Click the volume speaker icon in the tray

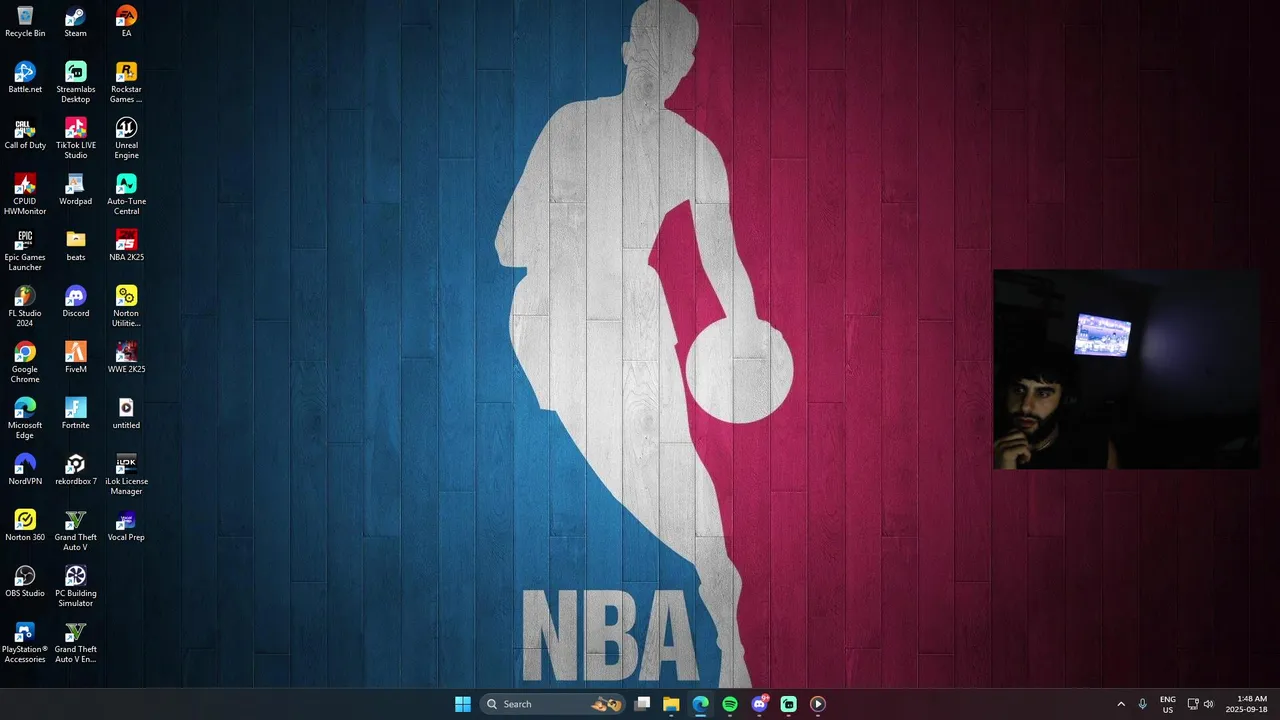click(x=1208, y=704)
